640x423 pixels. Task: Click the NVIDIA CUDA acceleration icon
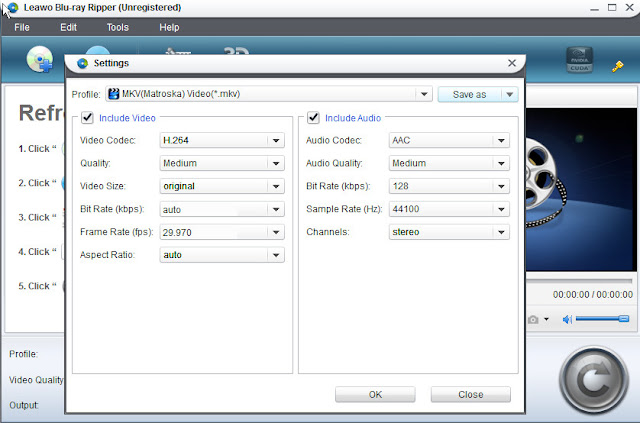(579, 60)
